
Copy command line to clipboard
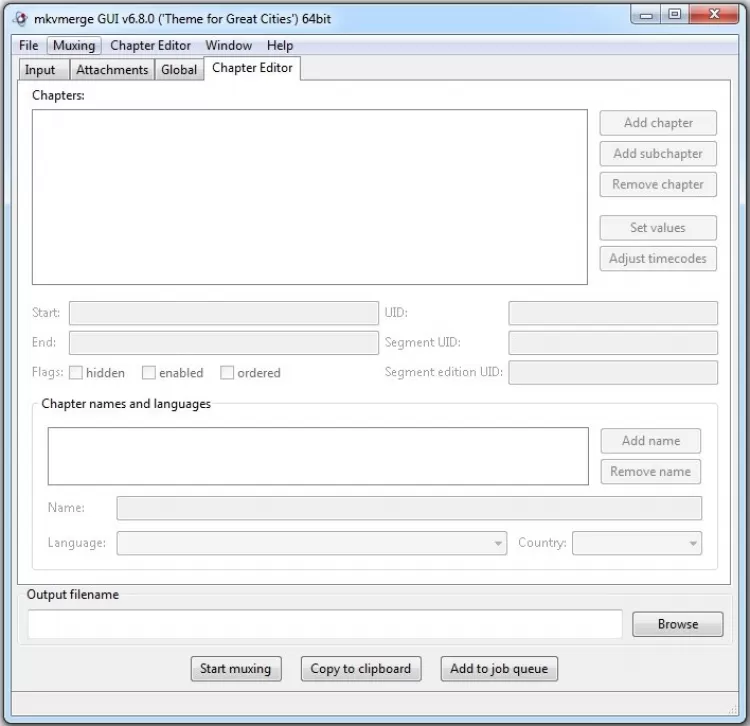361,669
